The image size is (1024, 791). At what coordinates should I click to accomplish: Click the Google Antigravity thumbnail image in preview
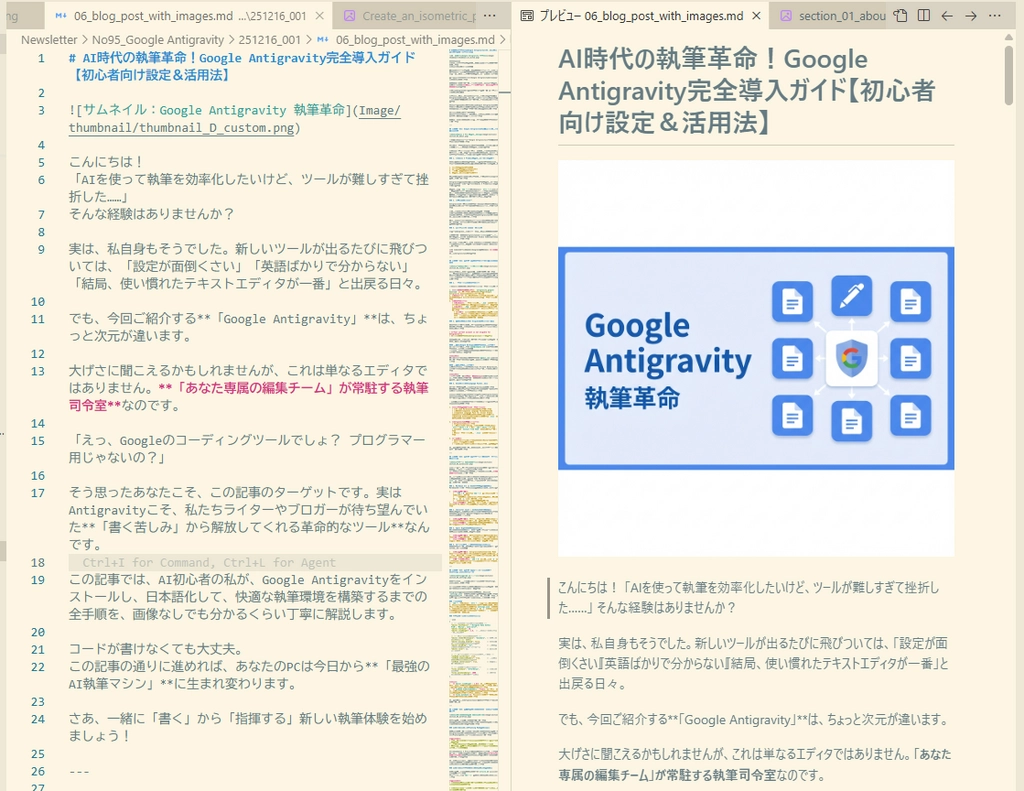tap(756, 358)
